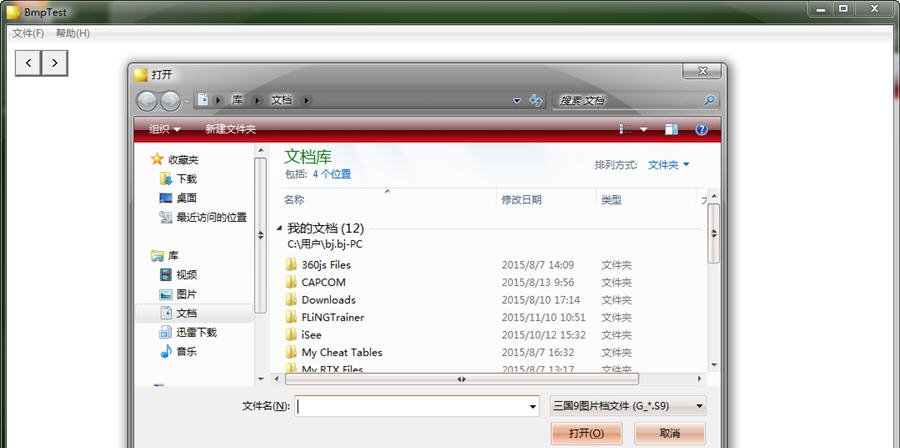Click the next image arrow button in BmpTest
This screenshot has height=448, width=900.
tap(55, 63)
